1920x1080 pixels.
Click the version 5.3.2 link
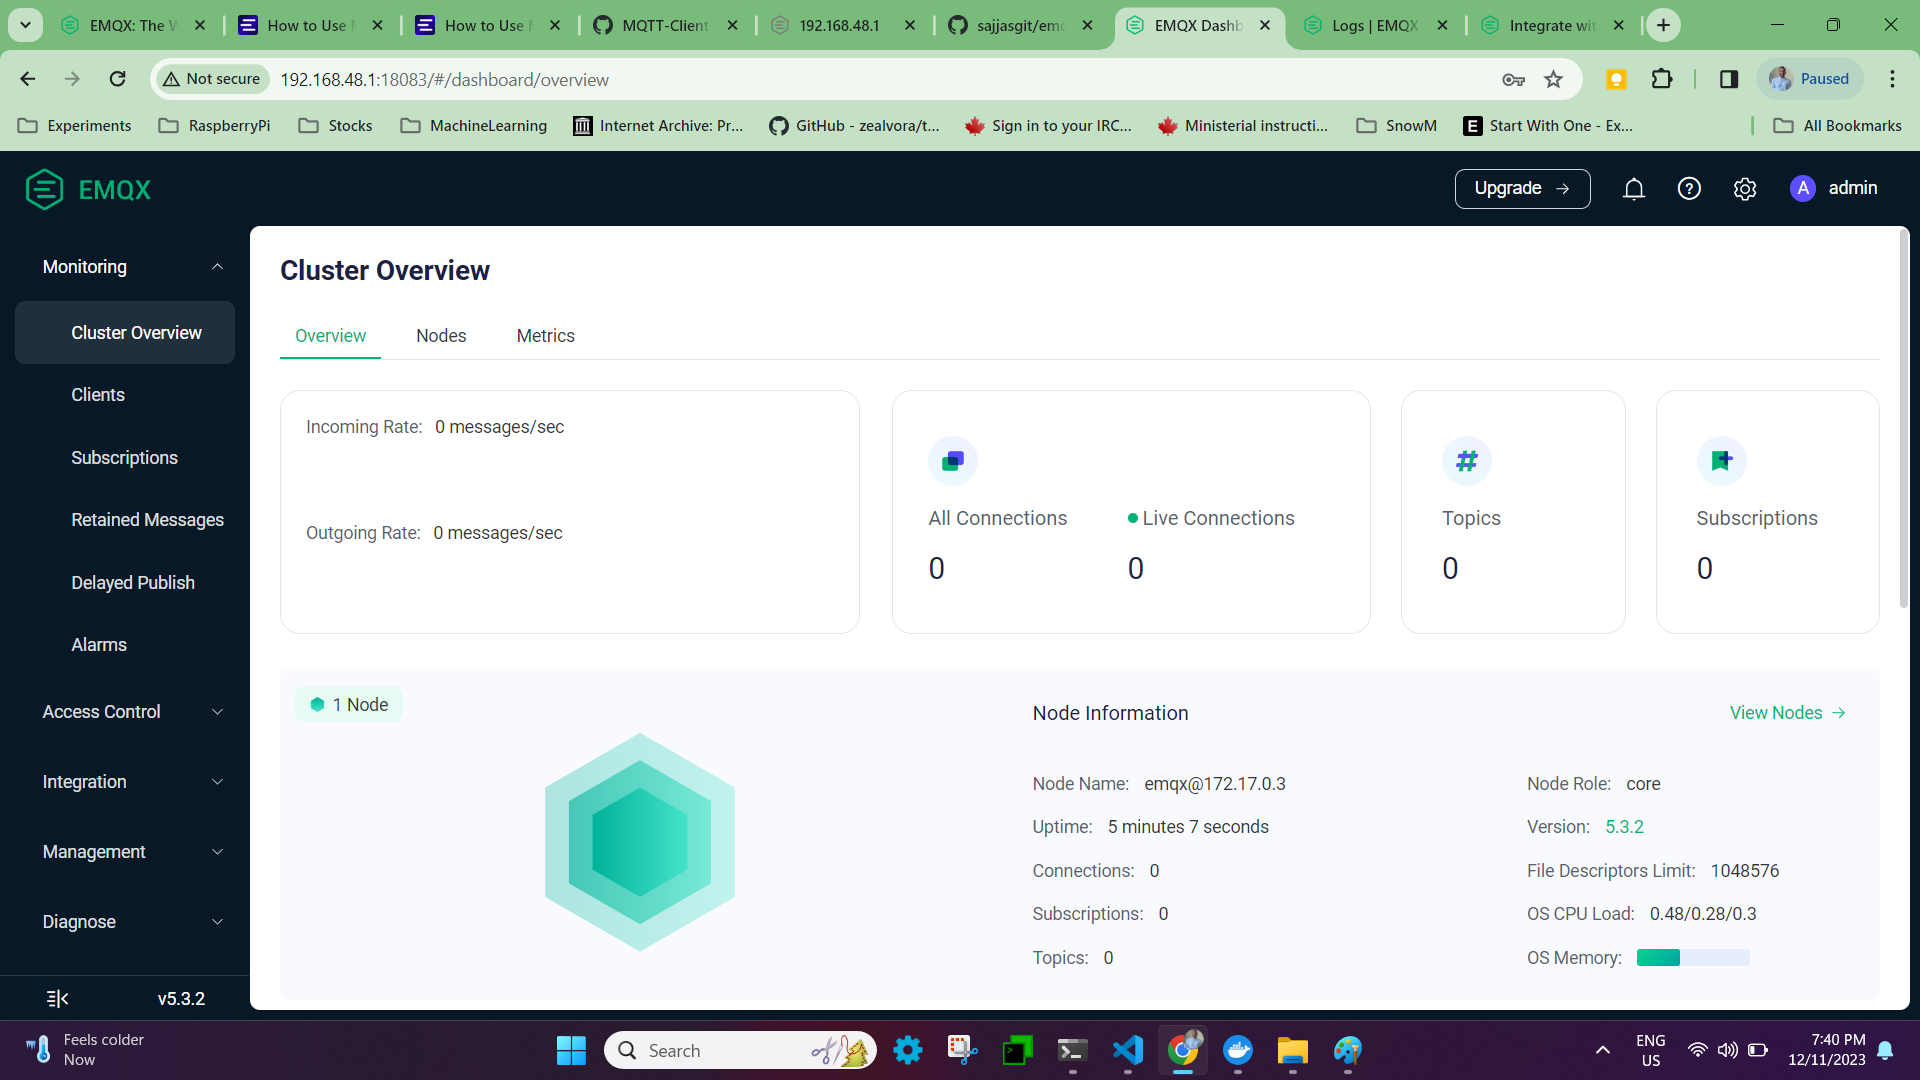coord(1624,827)
